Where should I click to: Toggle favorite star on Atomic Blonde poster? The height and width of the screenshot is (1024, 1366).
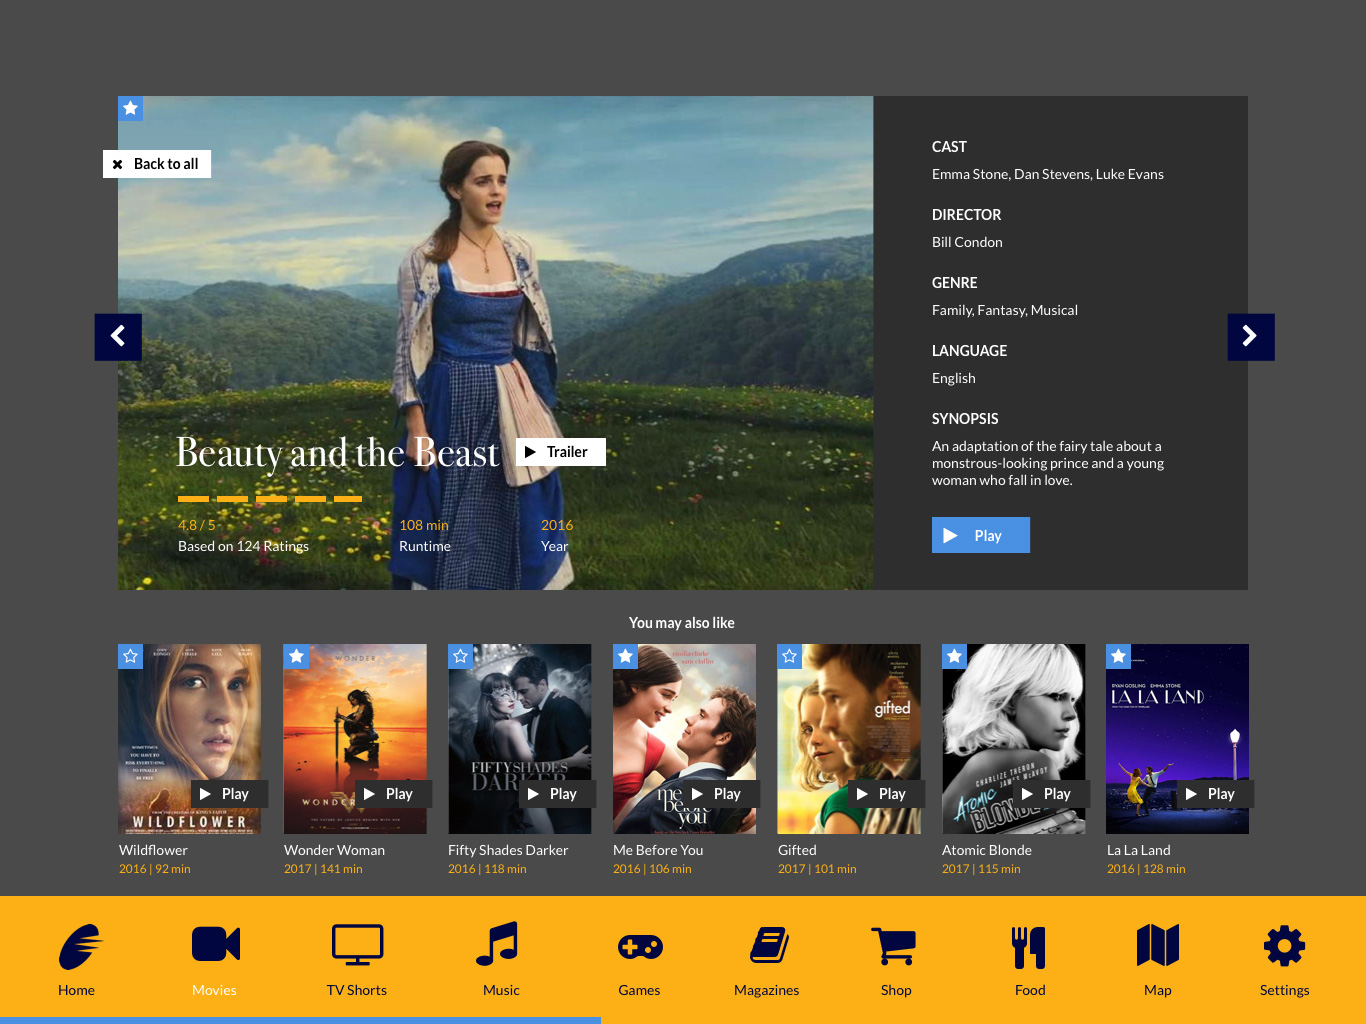click(954, 656)
